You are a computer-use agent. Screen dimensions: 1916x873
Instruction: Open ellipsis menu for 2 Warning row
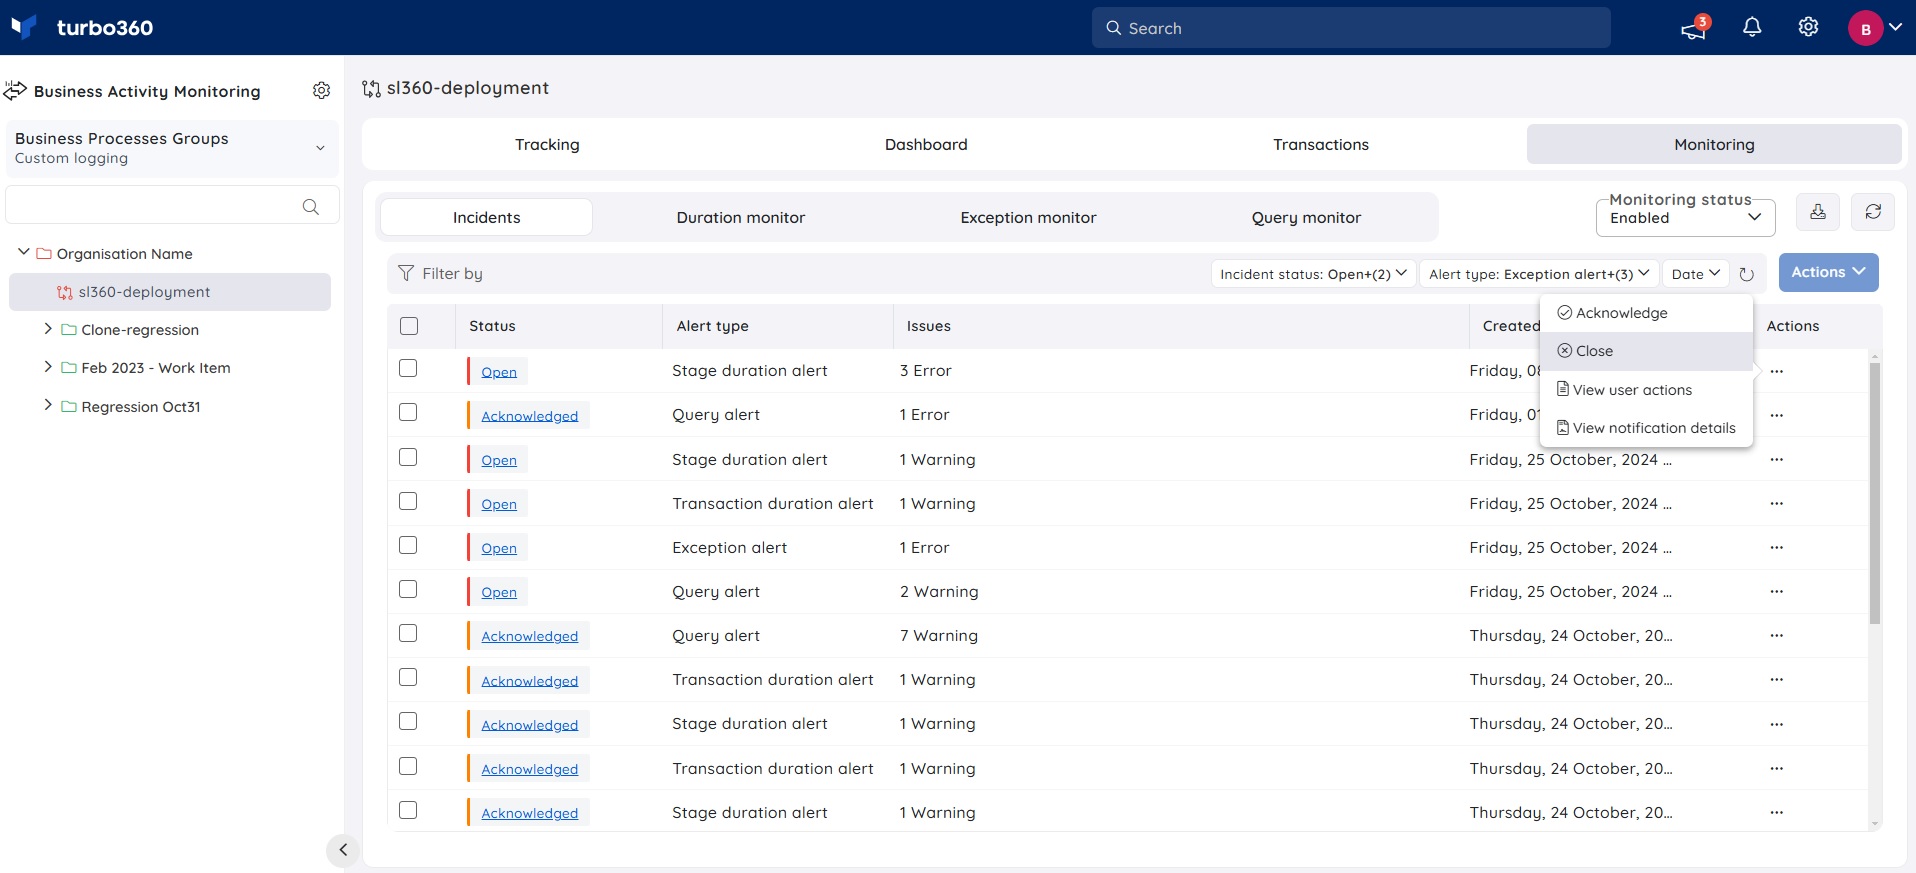pos(1776,592)
